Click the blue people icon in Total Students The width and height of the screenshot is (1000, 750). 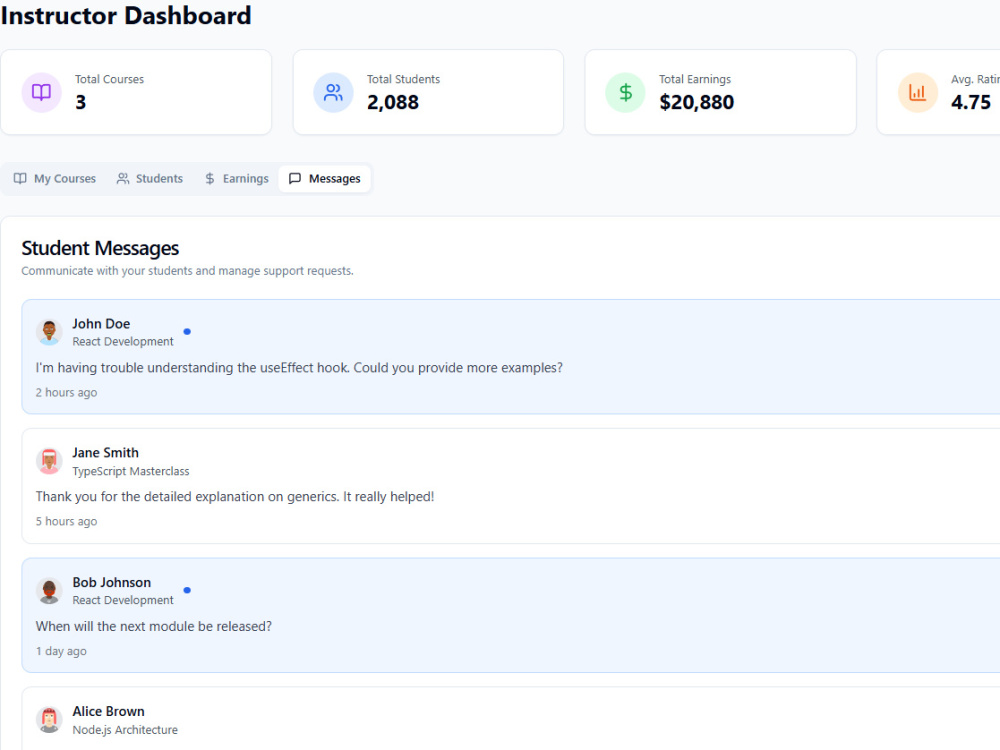[333, 92]
